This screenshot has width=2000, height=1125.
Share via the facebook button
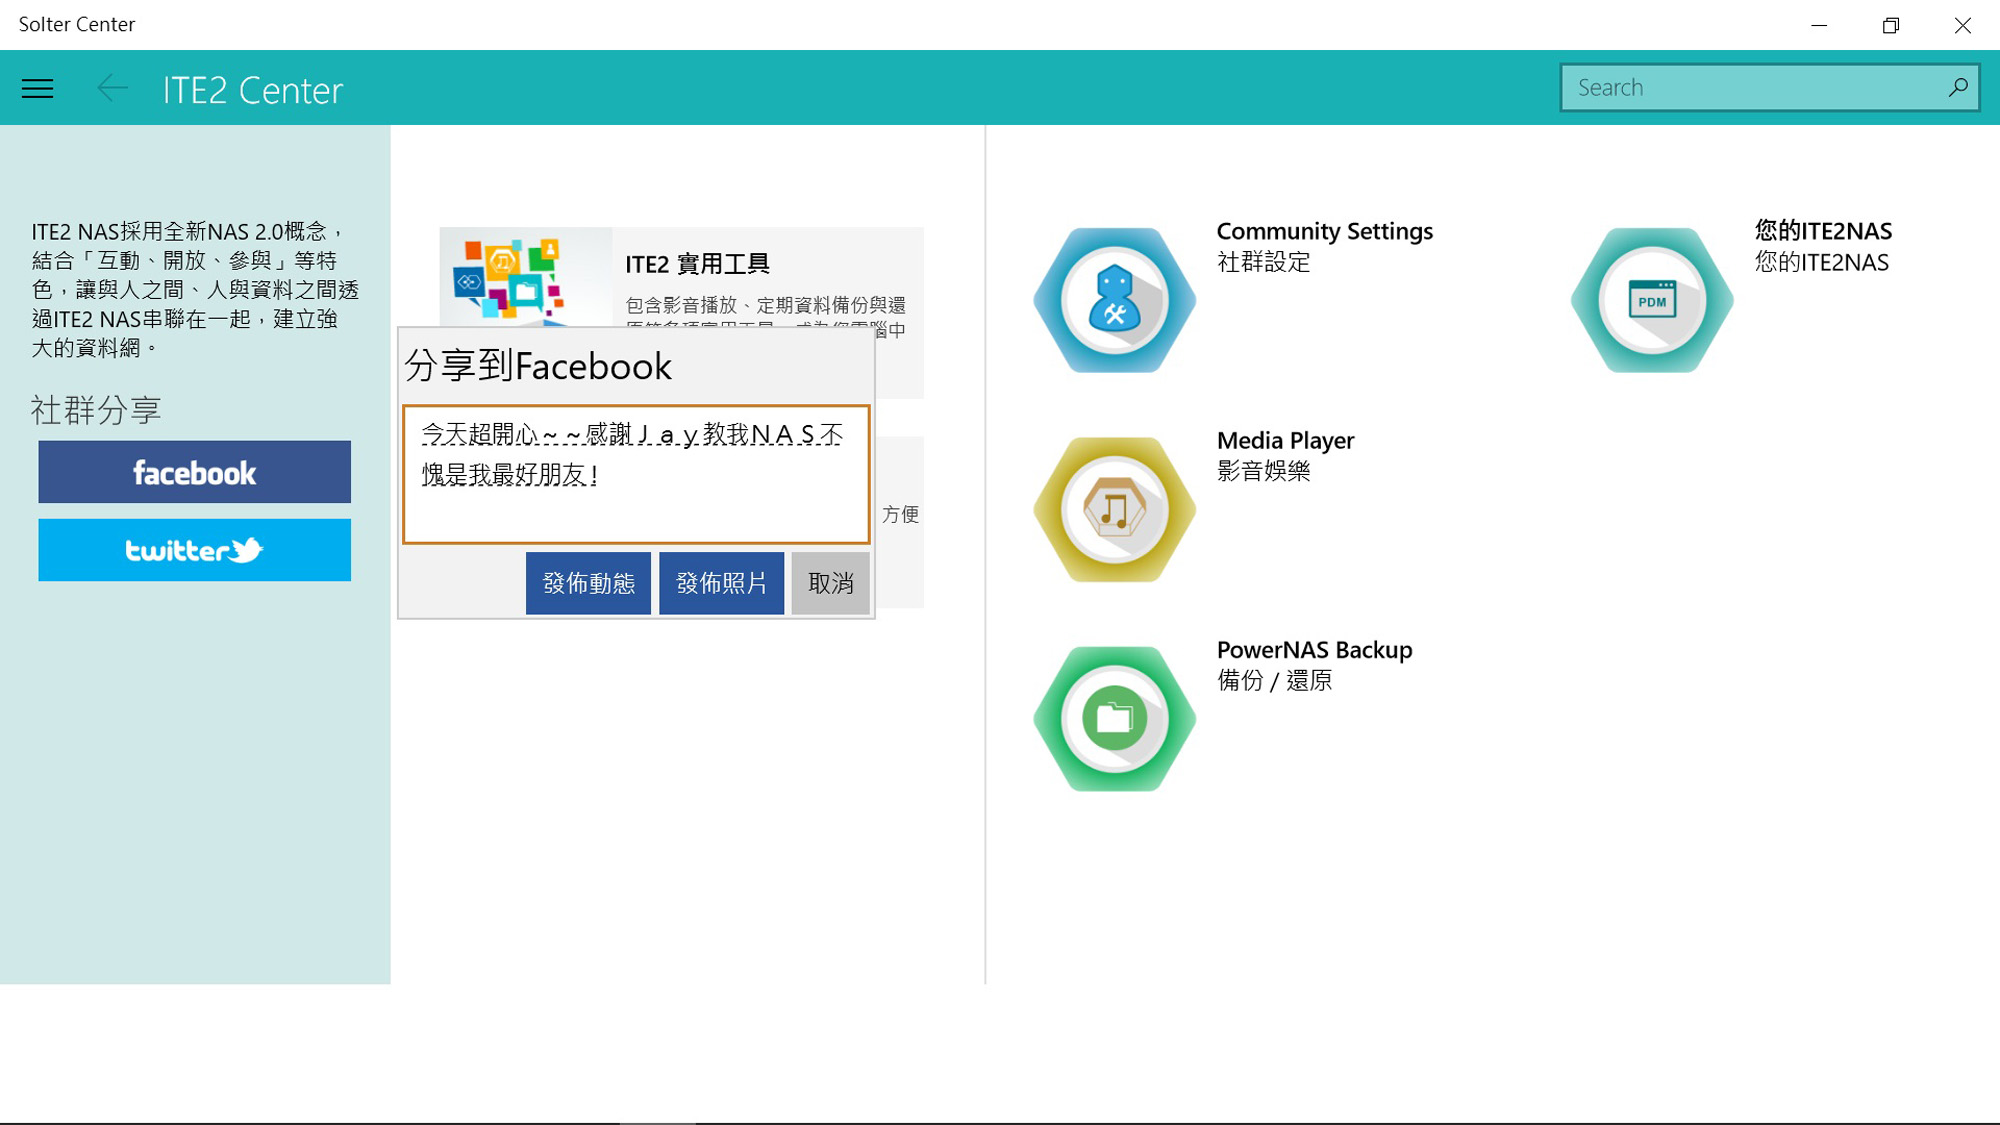point(194,471)
